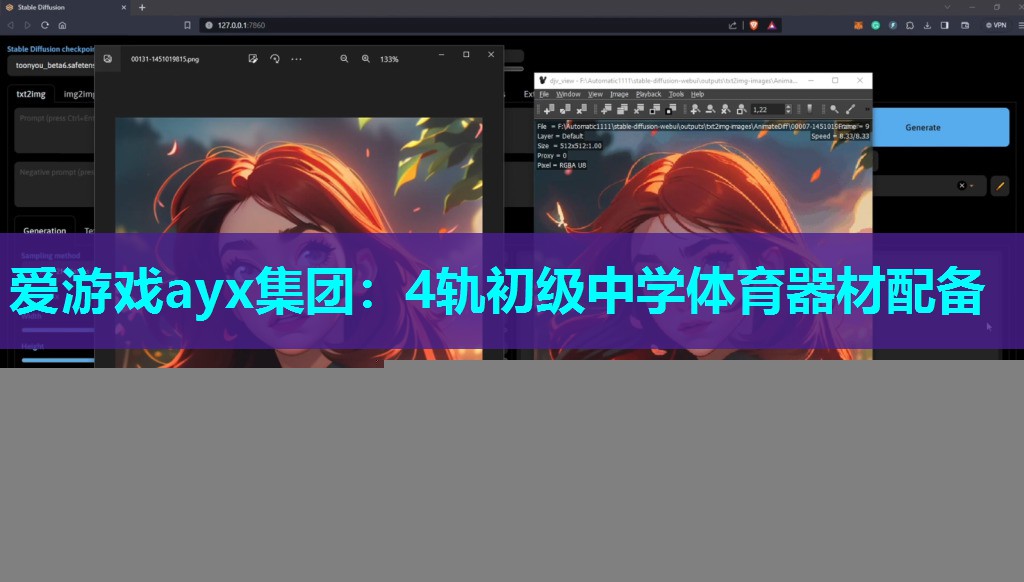Image resolution: width=1024 pixels, height=582 pixels.
Task: Close the Stable Diffusion browser tab
Action: click(123, 7)
